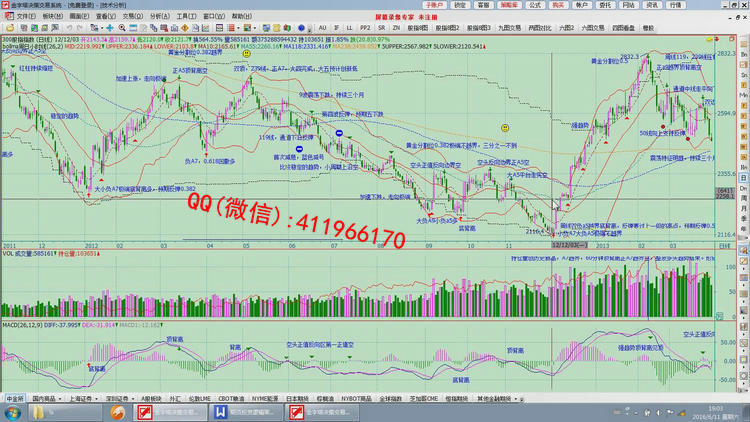Open the 帮助(H) menu

pyautogui.click(x=242, y=16)
